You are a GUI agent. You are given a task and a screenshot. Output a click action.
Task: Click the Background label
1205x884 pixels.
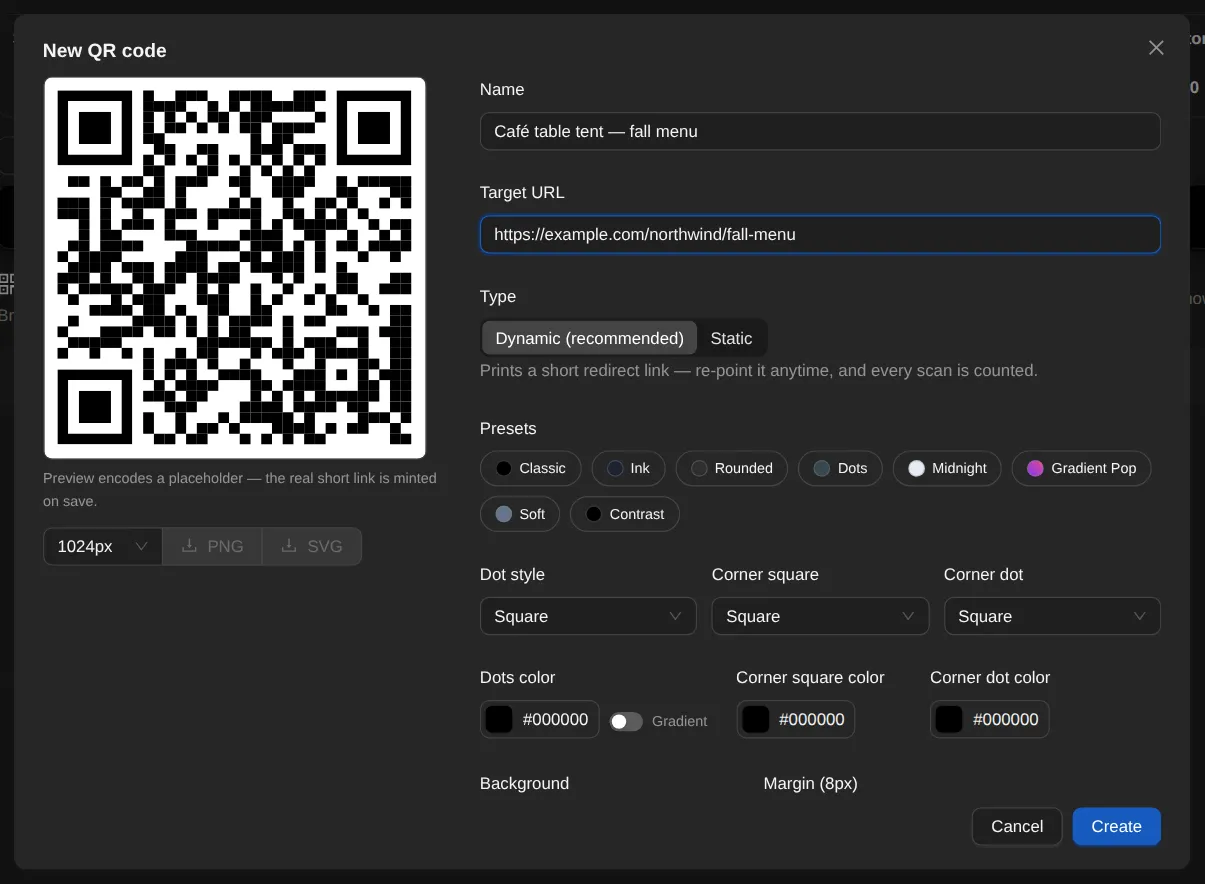coord(524,783)
